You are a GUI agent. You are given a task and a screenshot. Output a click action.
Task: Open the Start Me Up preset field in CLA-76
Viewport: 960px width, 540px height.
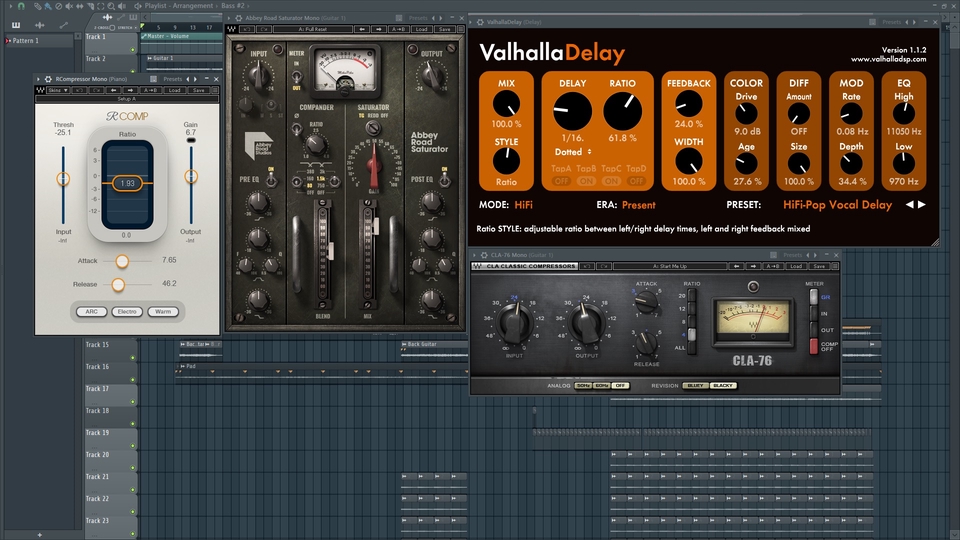point(670,266)
